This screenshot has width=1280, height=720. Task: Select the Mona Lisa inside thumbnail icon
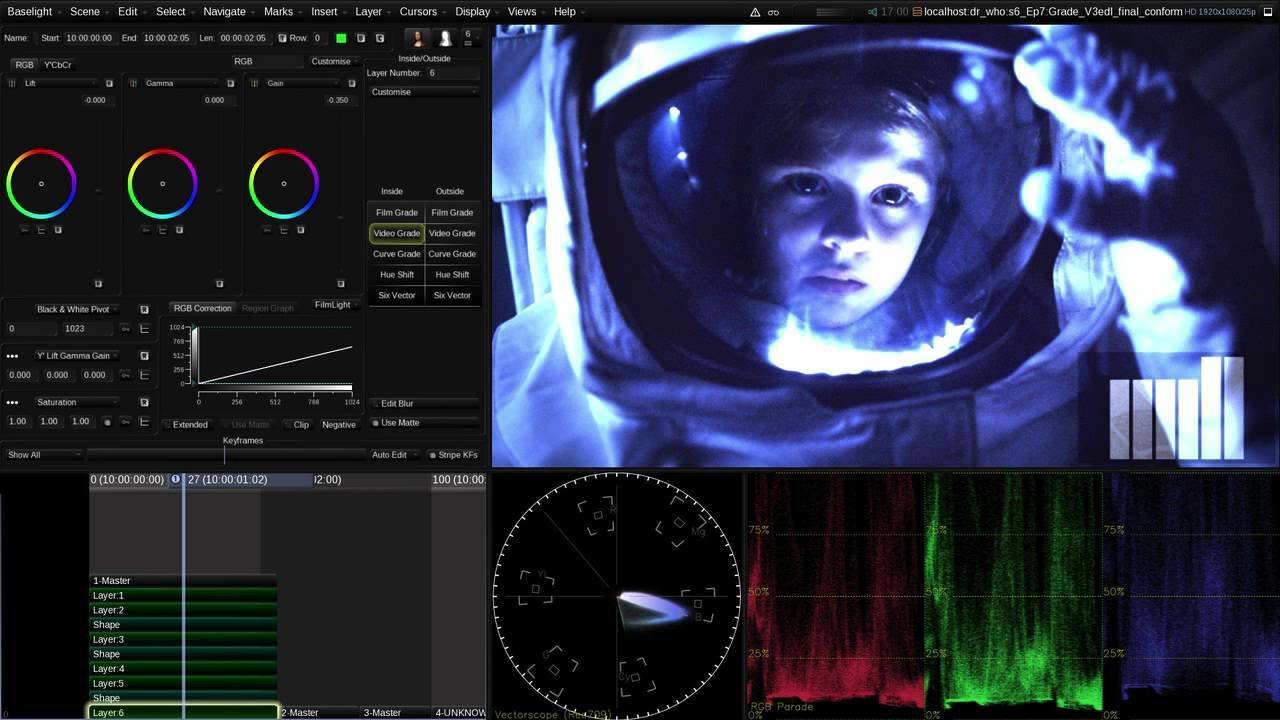point(418,38)
